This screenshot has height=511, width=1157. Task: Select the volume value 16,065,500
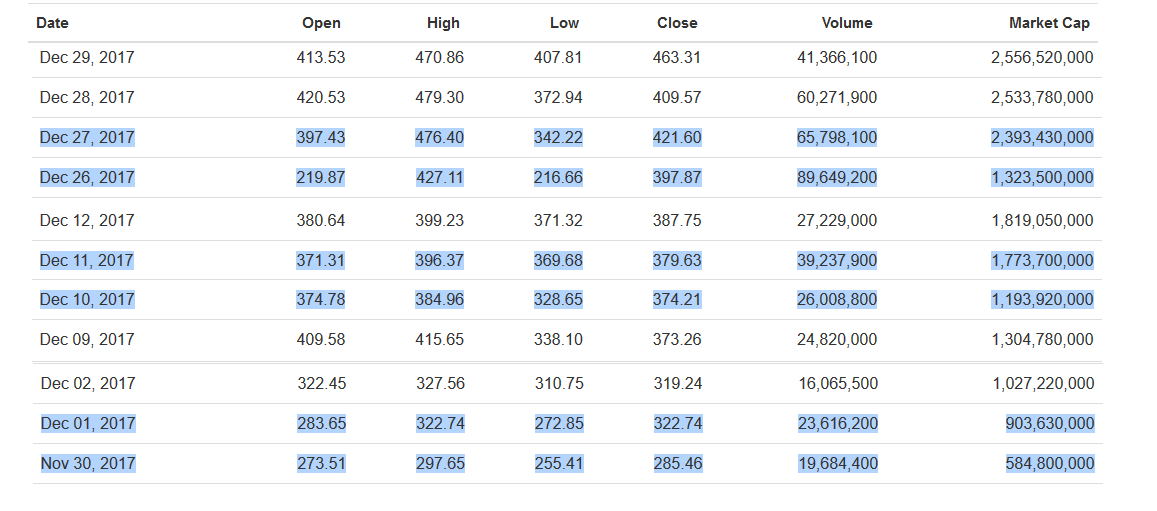pos(838,384)
